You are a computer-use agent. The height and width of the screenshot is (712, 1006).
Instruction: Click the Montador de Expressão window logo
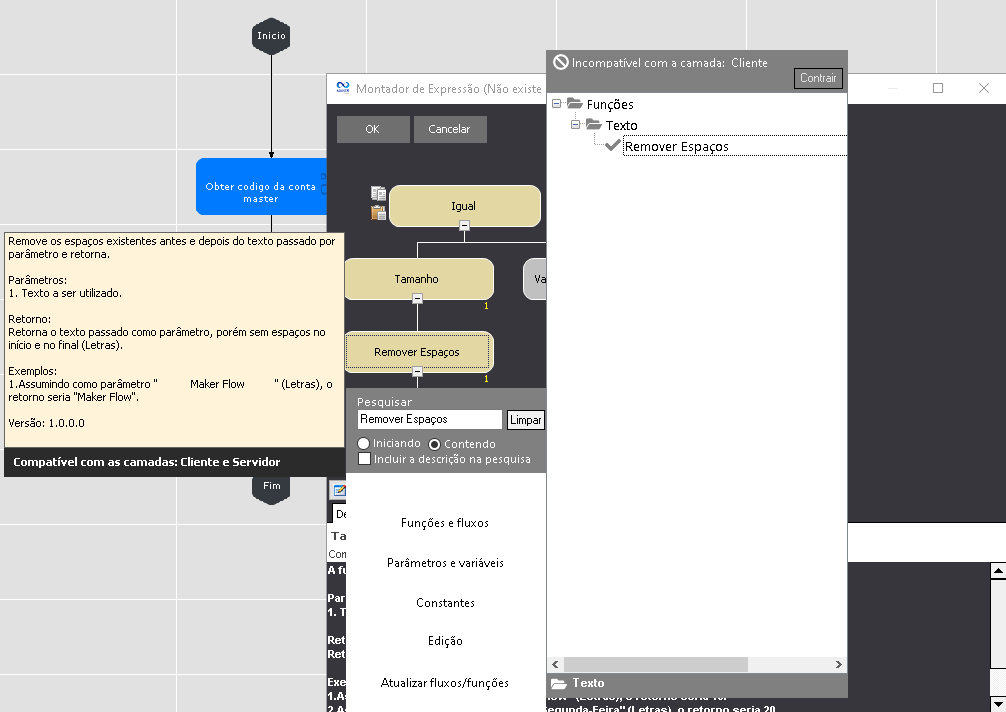pyautogui.click(x=342, y=88)
